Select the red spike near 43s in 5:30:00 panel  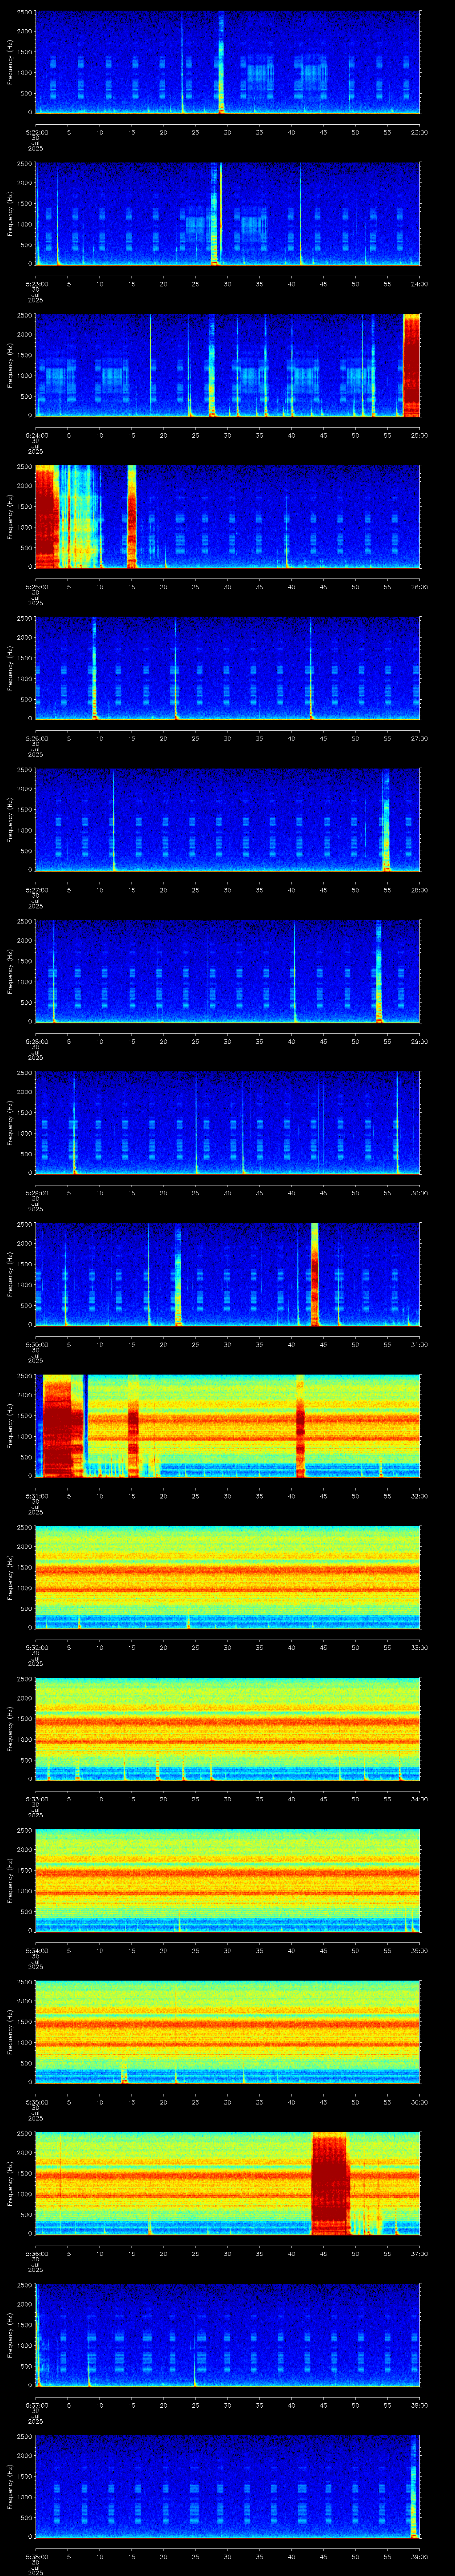[x=315, y=1274]
